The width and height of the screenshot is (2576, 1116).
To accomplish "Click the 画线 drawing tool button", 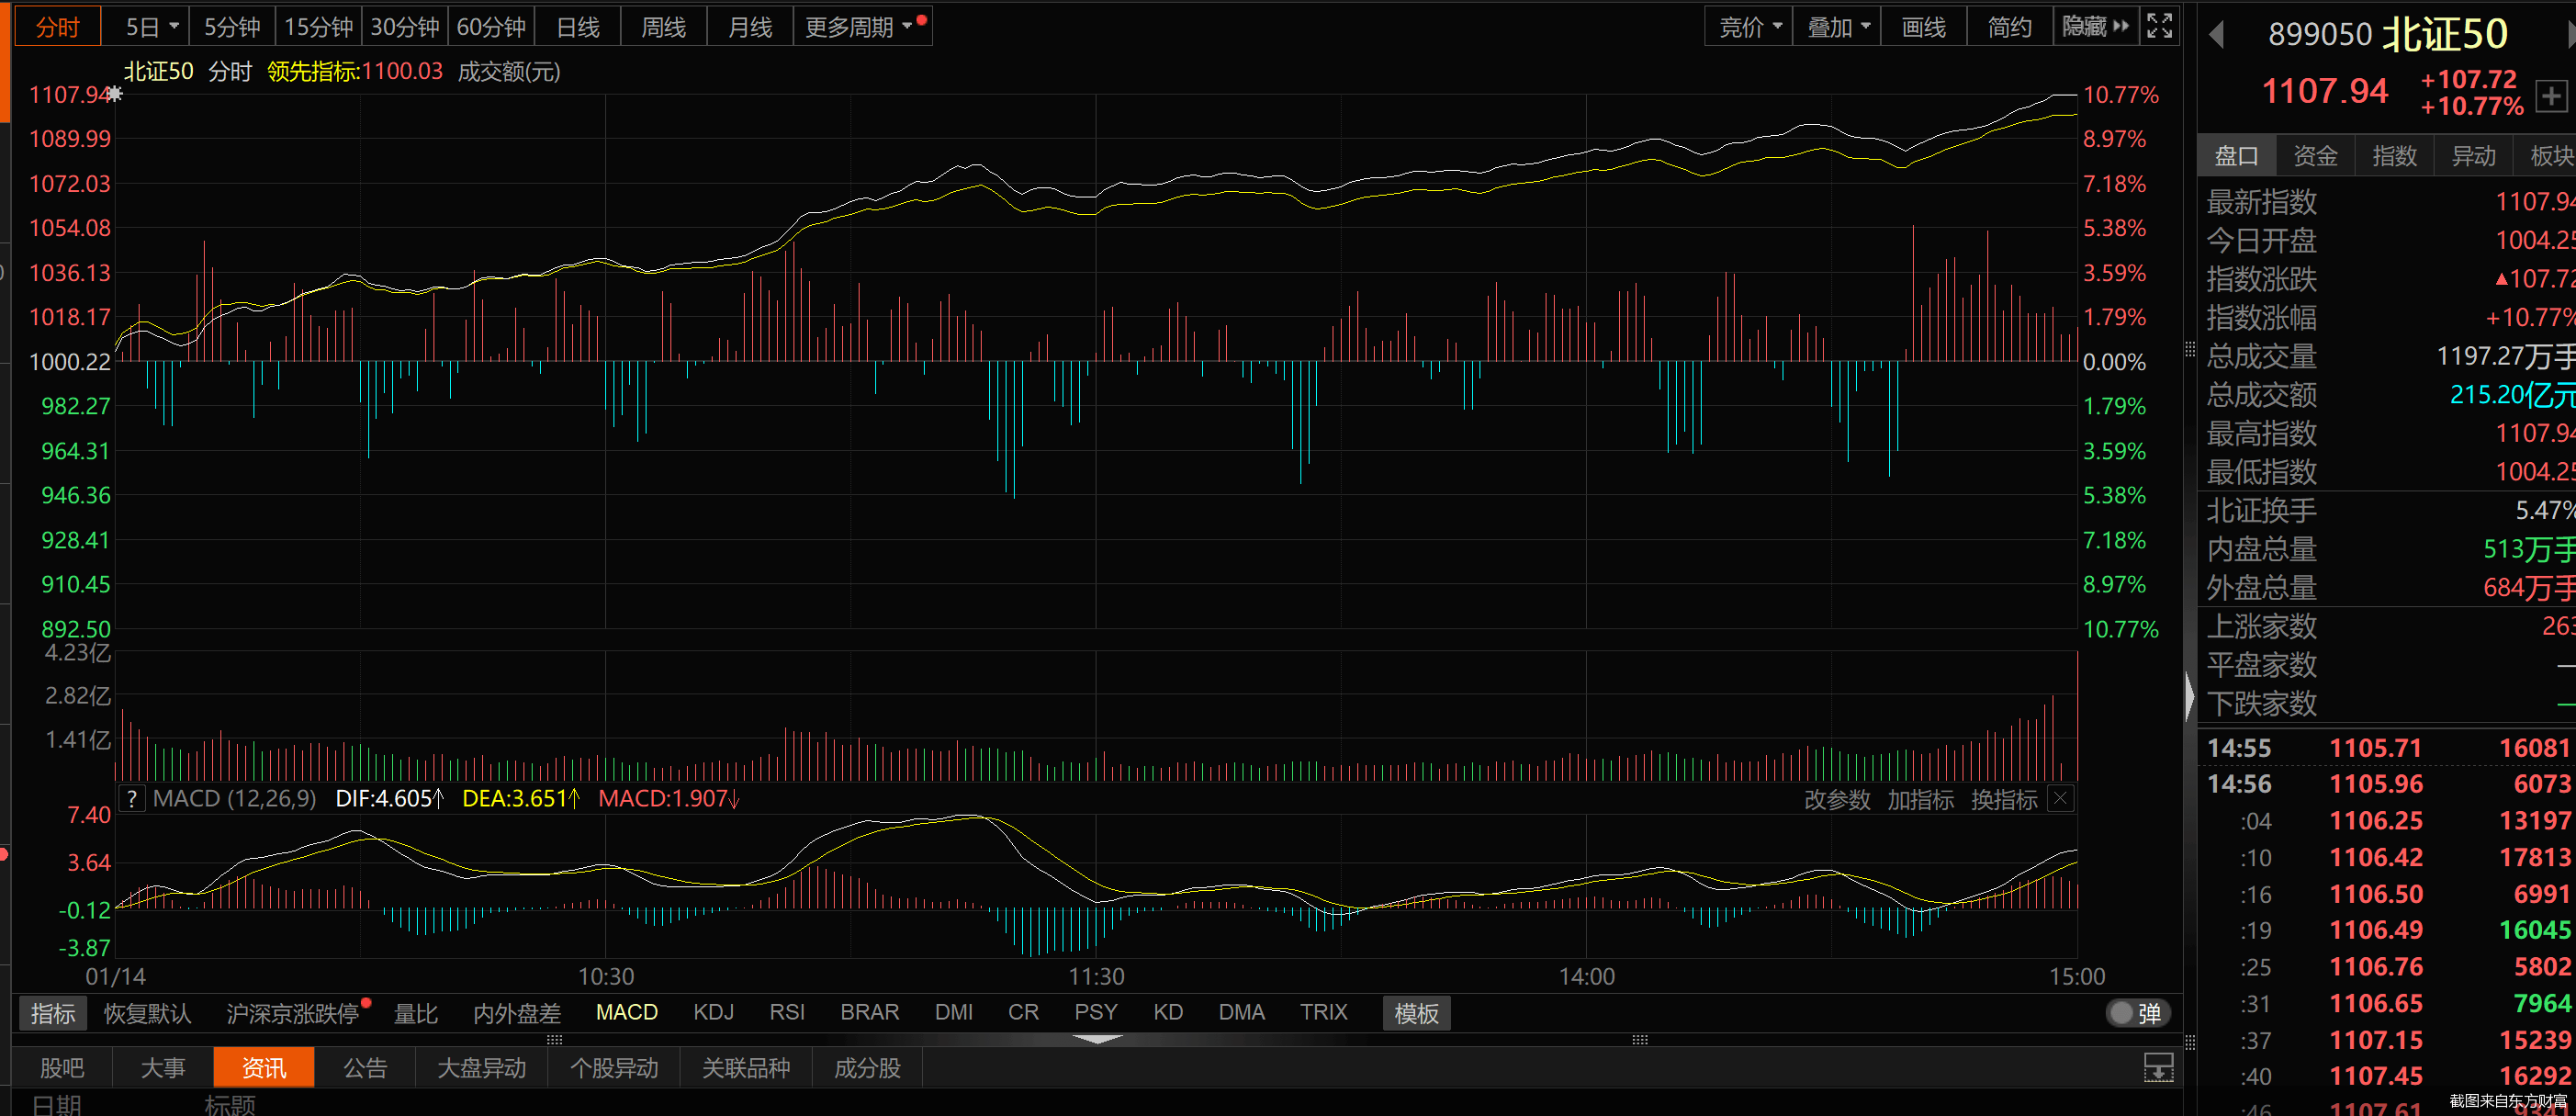I will point(1924,27).
